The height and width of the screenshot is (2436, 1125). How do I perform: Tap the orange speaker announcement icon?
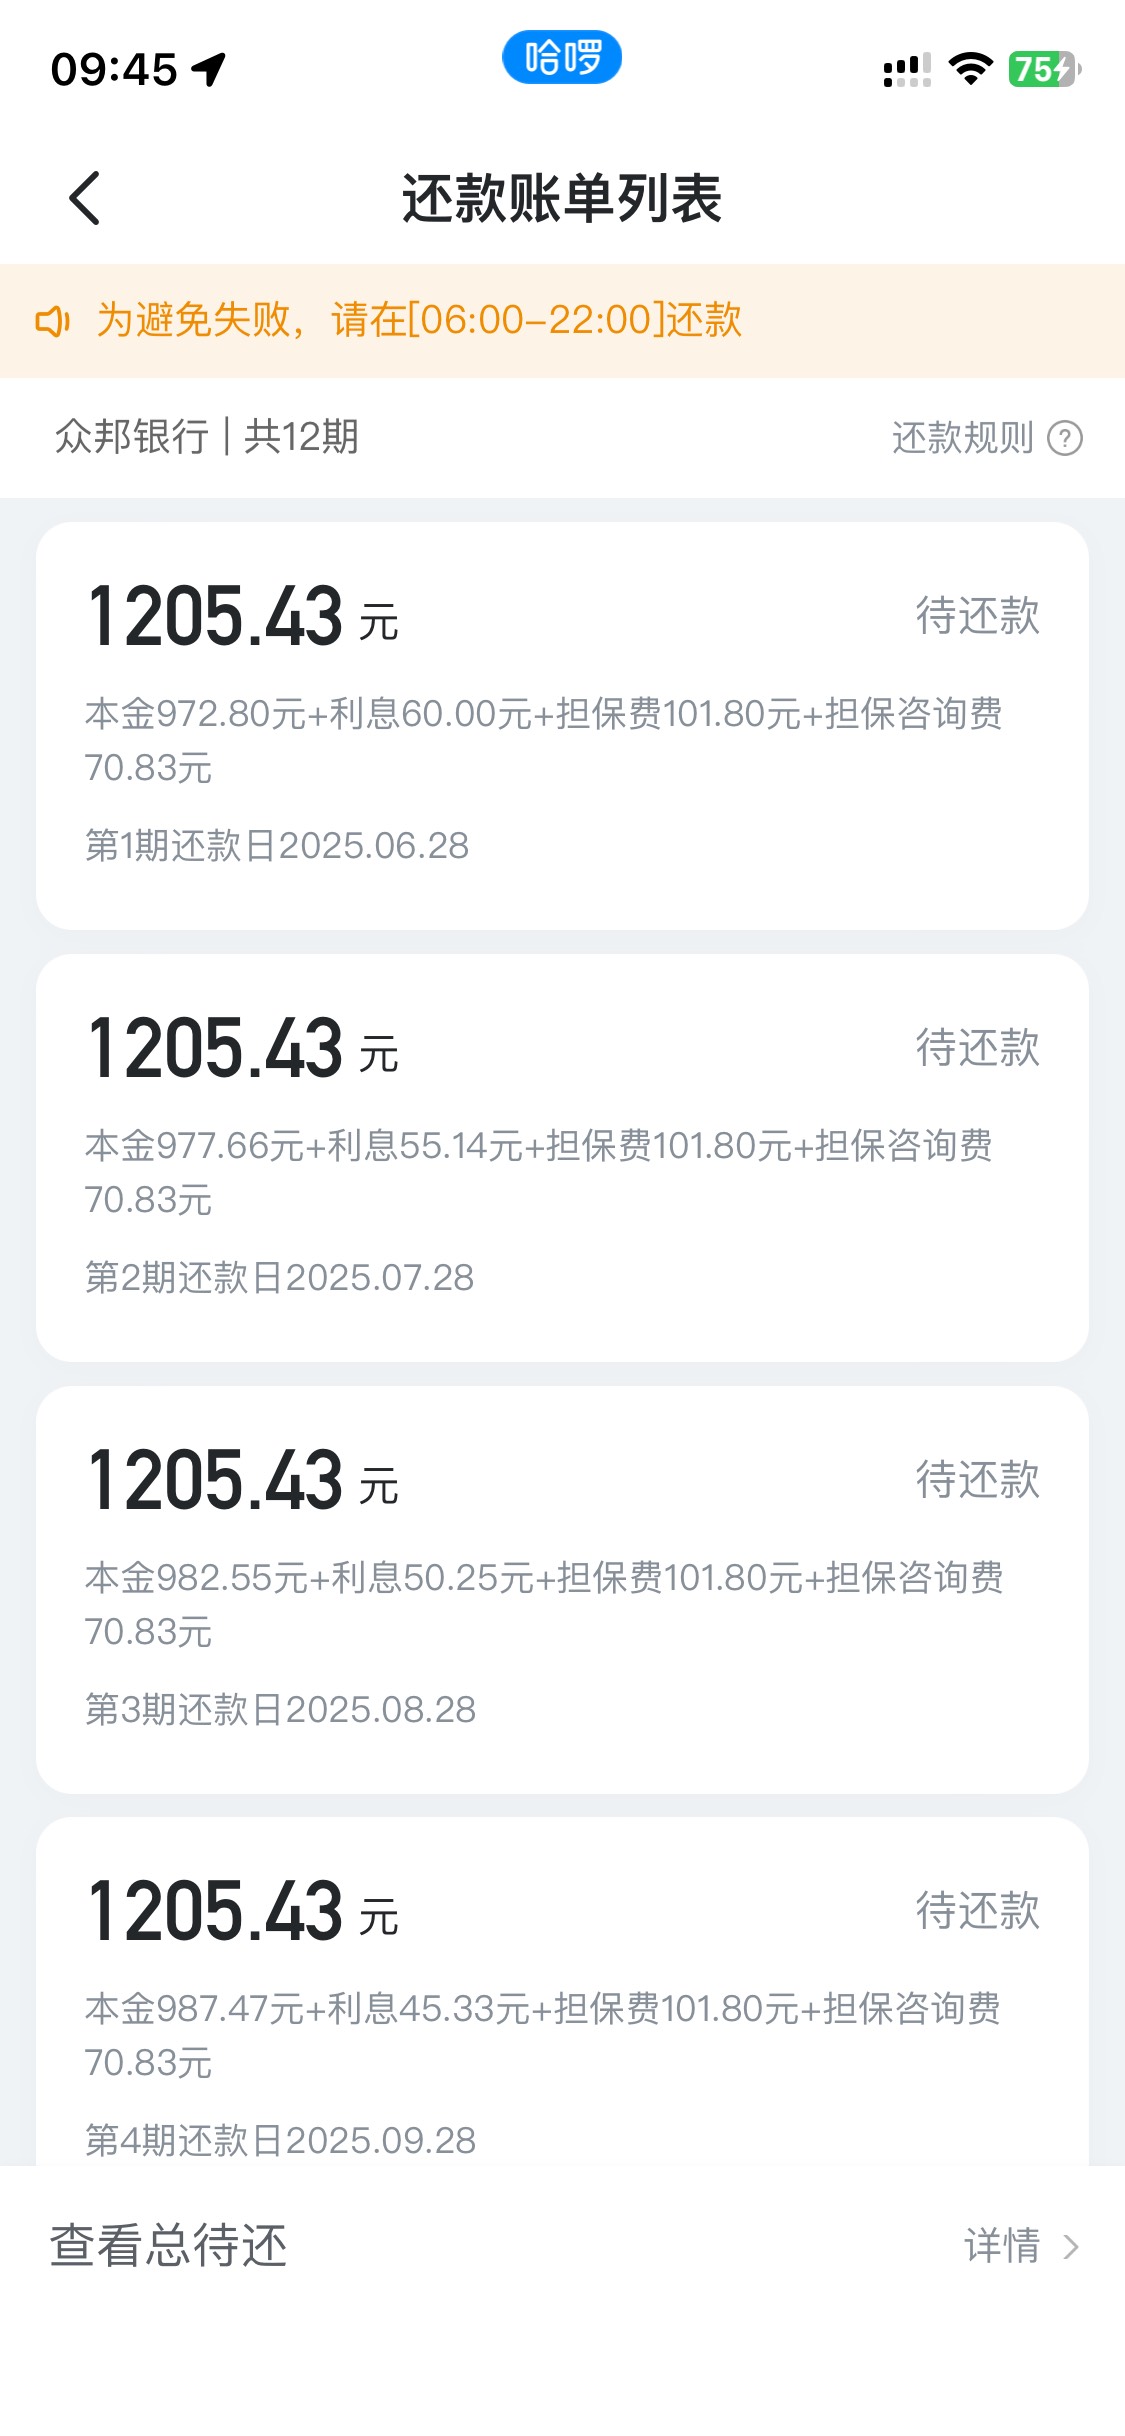(53, 321)
